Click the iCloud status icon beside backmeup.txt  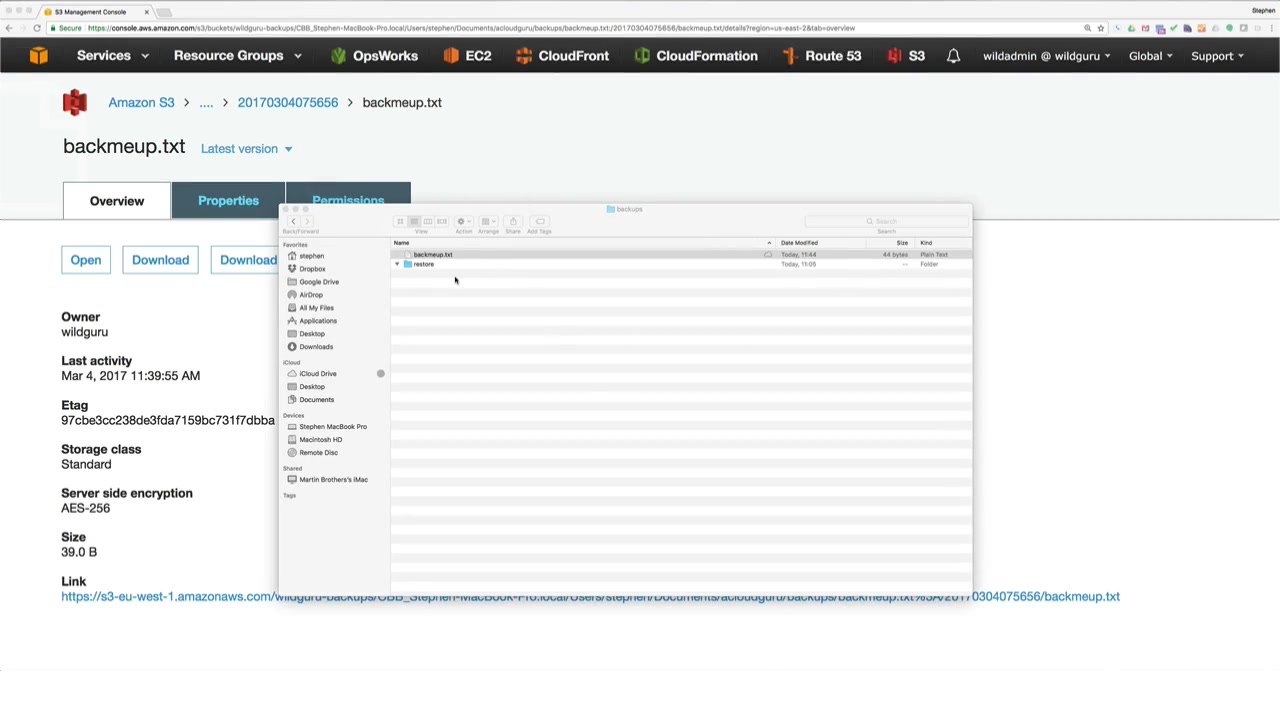pyautogui.click(x=768, y=255)
